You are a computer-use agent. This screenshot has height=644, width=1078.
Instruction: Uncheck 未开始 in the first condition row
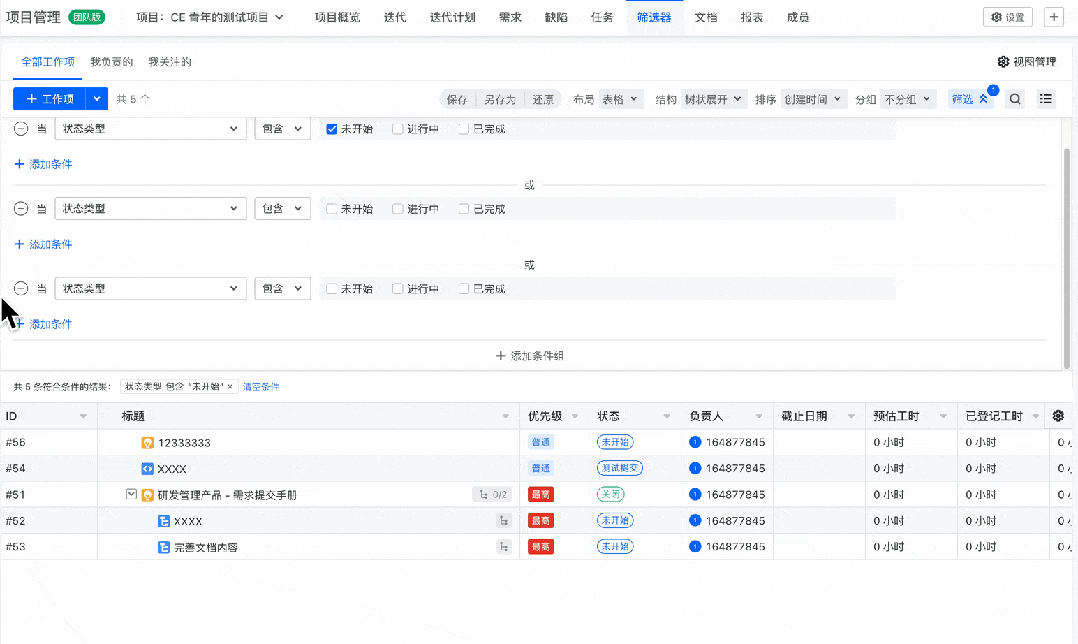tap(332, 129)
